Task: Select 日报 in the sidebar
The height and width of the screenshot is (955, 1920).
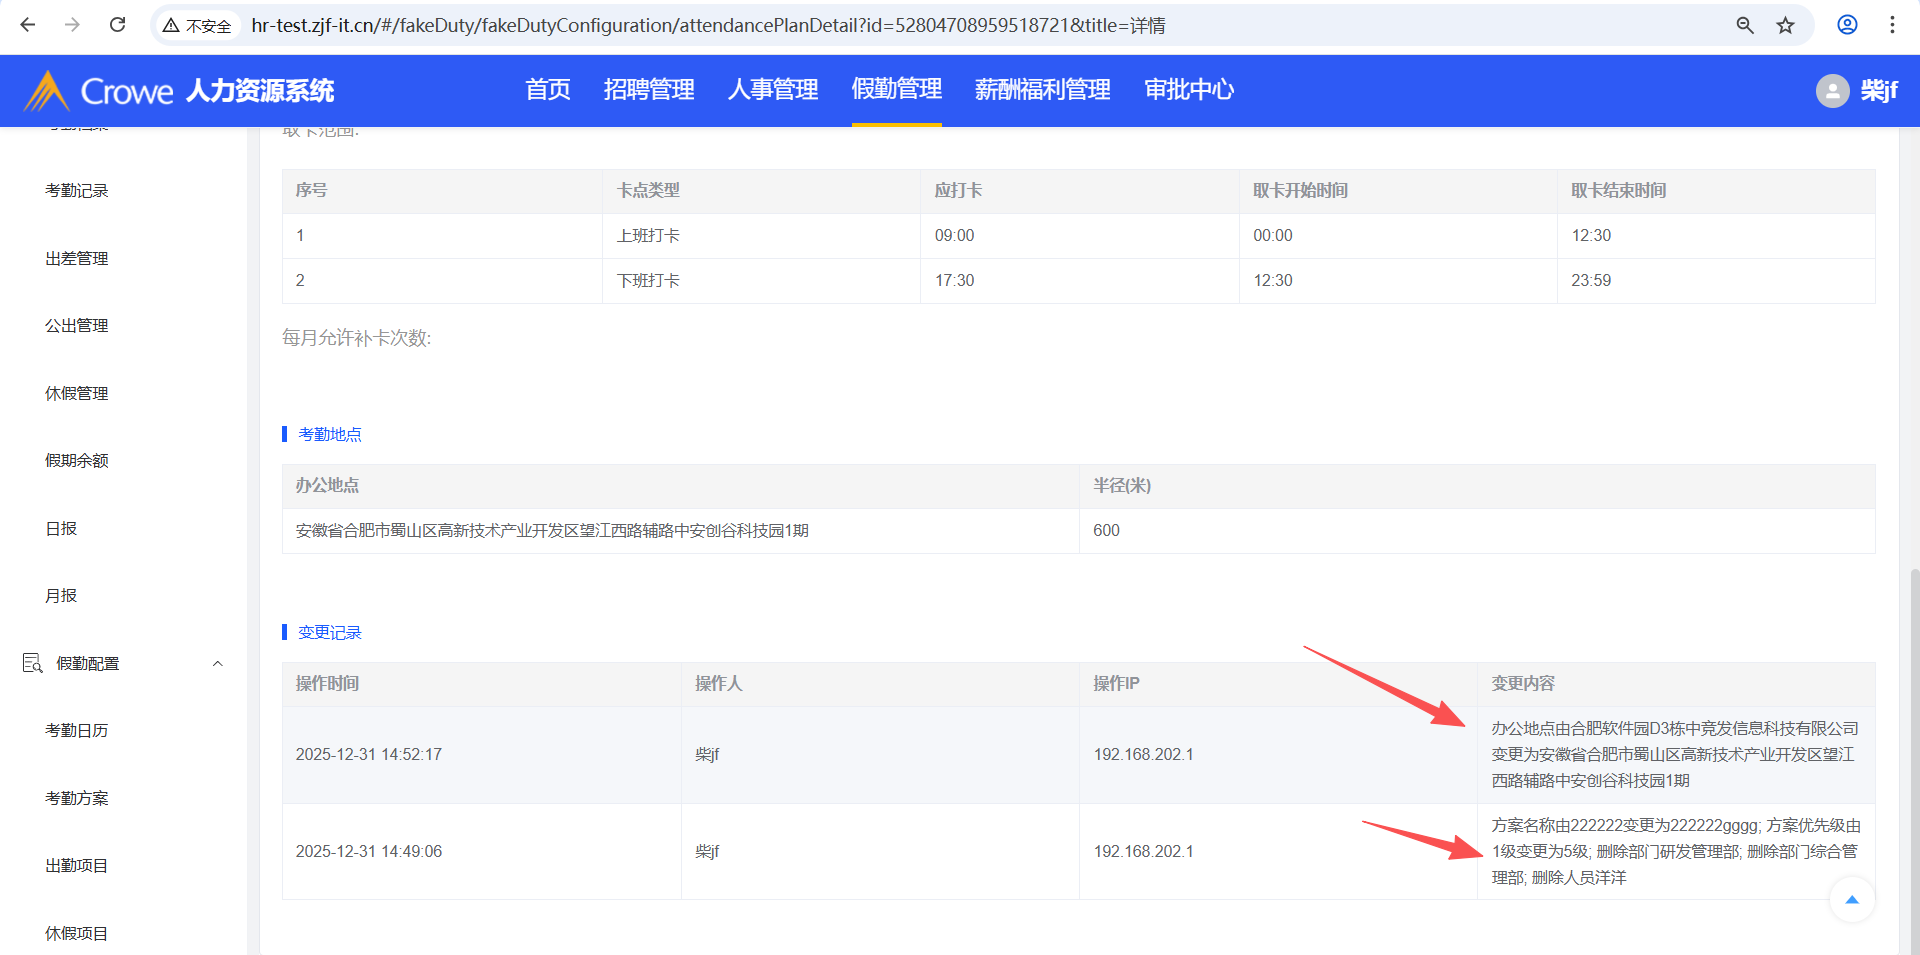Action: click(x=61, y=528)
